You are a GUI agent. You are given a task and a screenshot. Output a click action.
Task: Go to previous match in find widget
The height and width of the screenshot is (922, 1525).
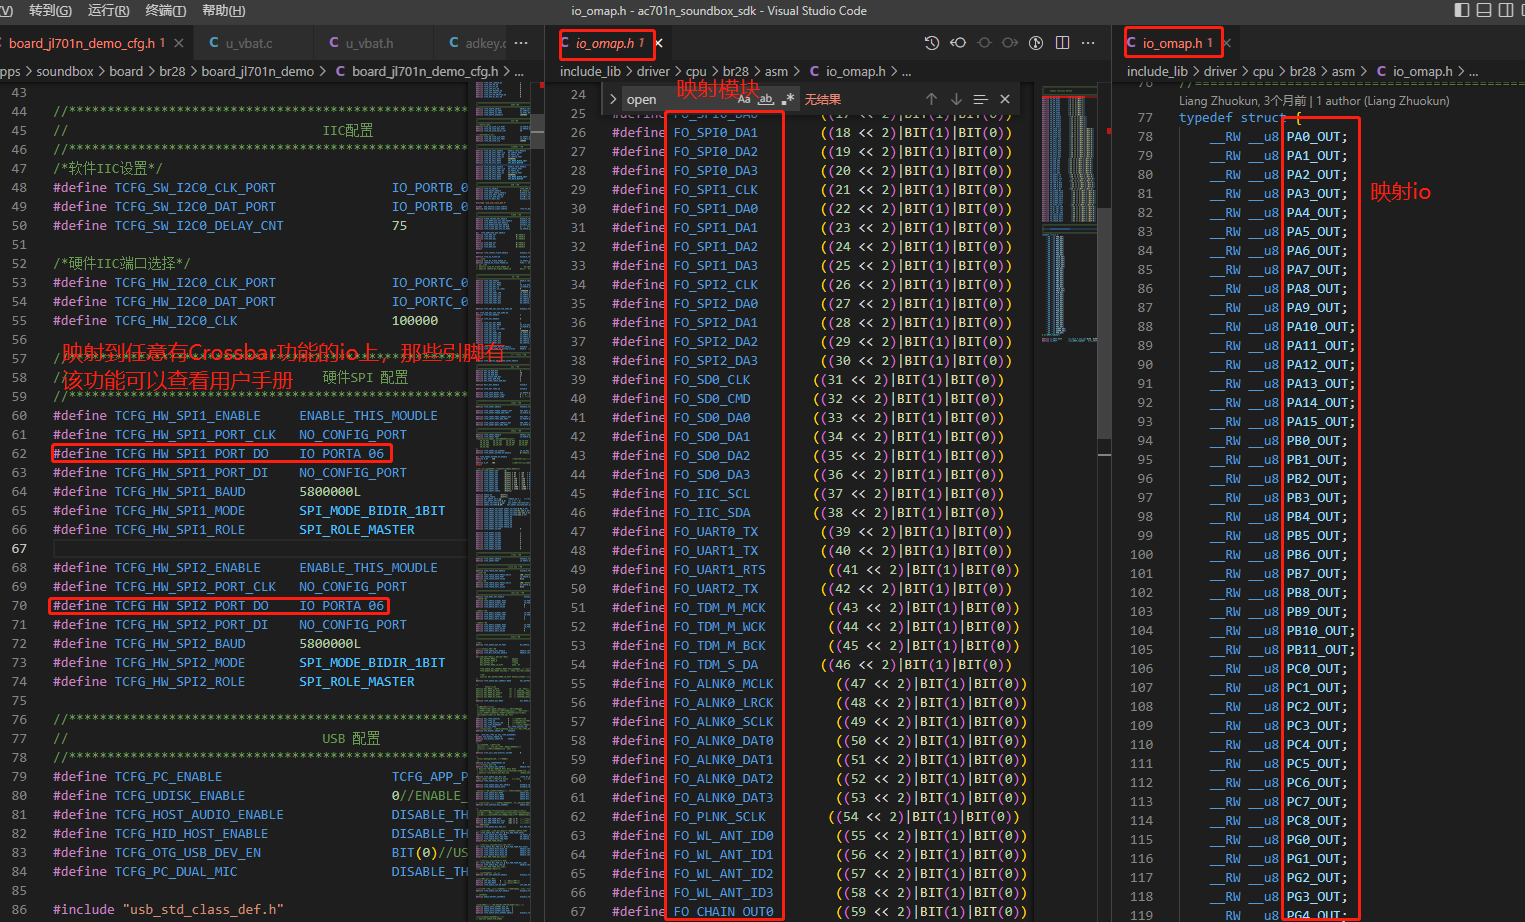pyautogui.click(x=931, y=99)
